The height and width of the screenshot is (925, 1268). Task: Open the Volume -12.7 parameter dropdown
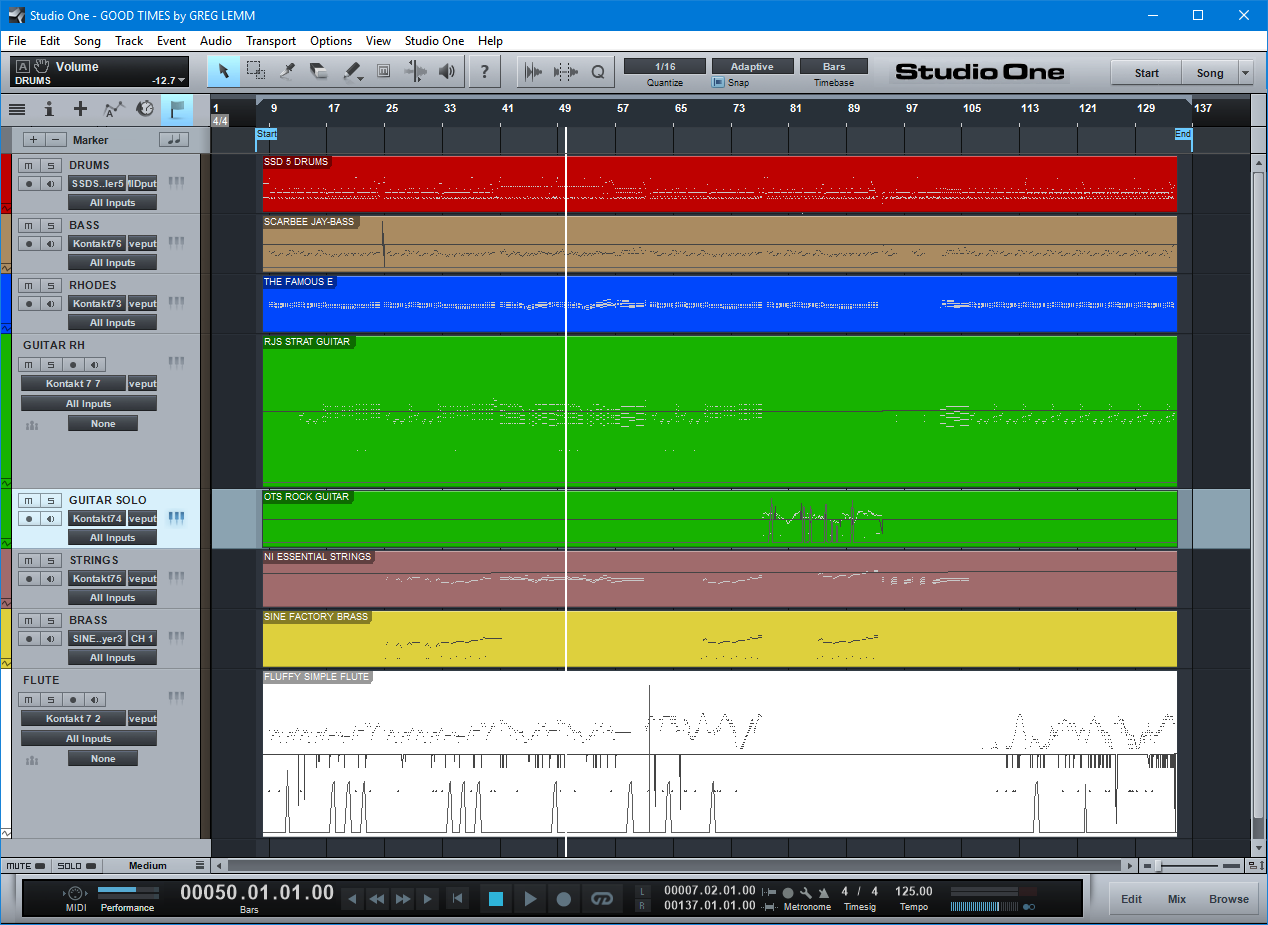(182, 80)
